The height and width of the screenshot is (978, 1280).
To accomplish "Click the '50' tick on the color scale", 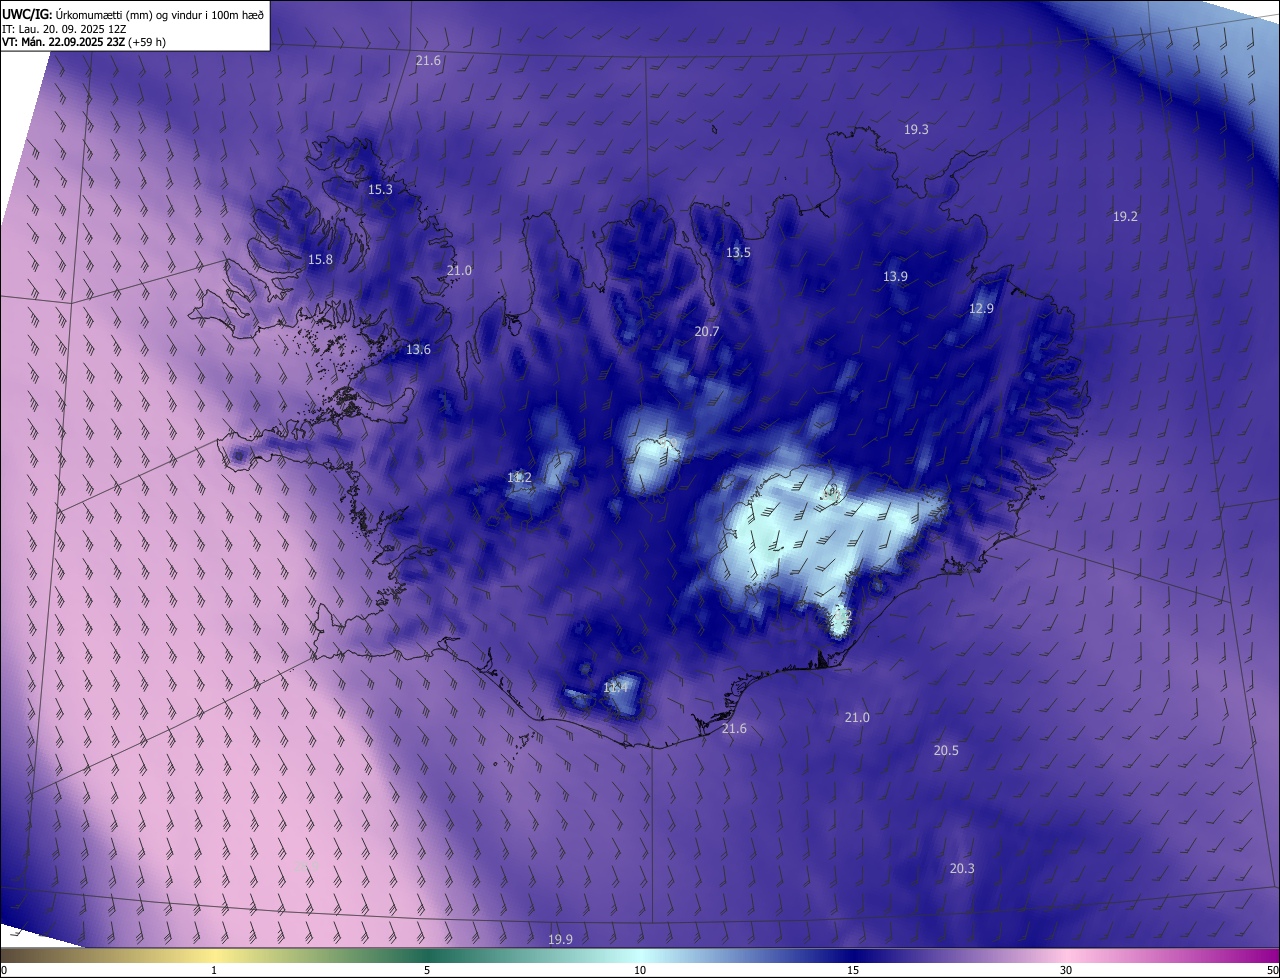I will click(1272, 970).
